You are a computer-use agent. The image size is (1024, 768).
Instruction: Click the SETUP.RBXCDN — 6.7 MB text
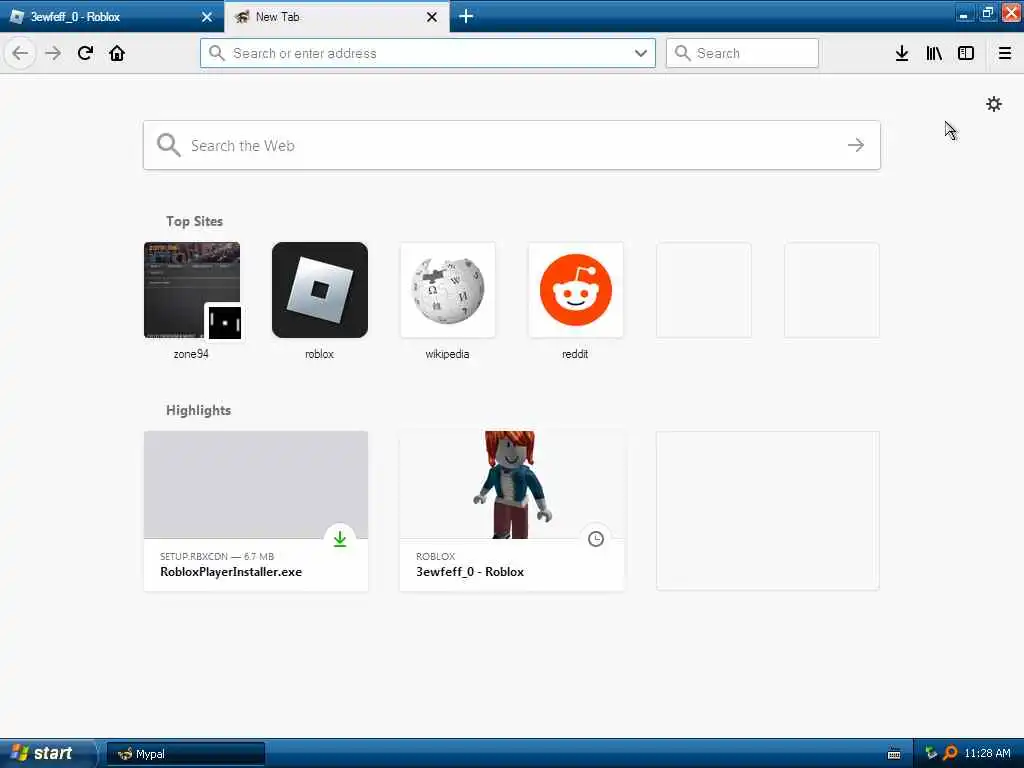[217, 556]
